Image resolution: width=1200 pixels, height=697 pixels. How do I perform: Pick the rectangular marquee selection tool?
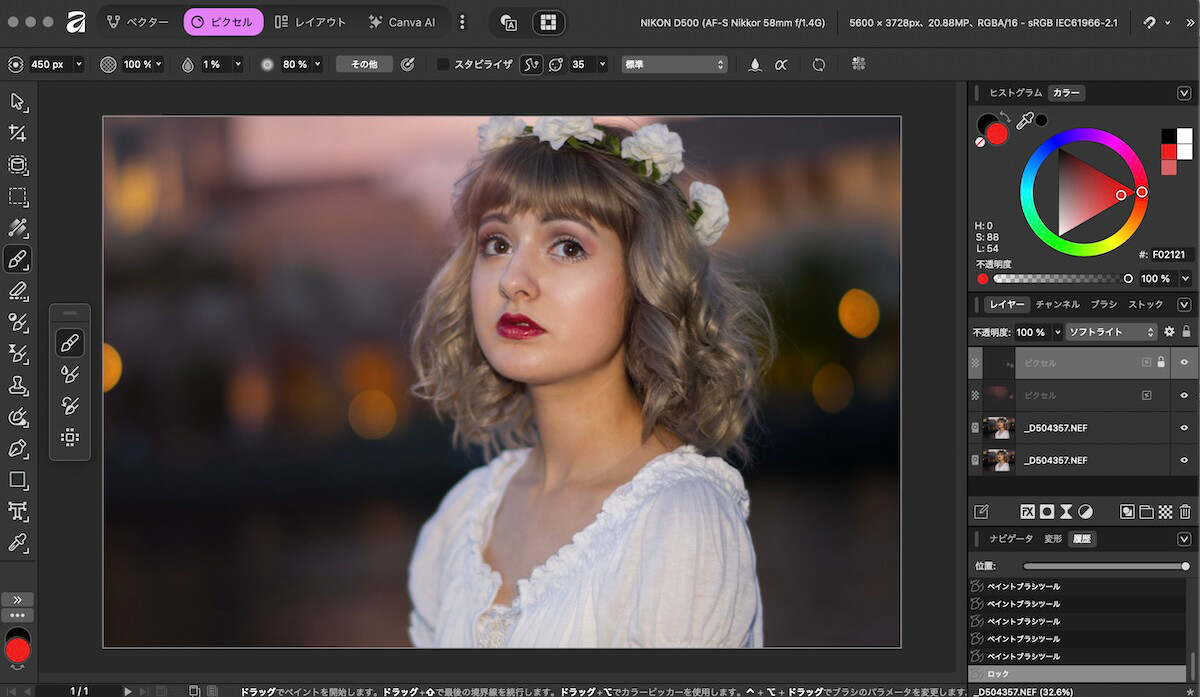(x=17, y=197)
